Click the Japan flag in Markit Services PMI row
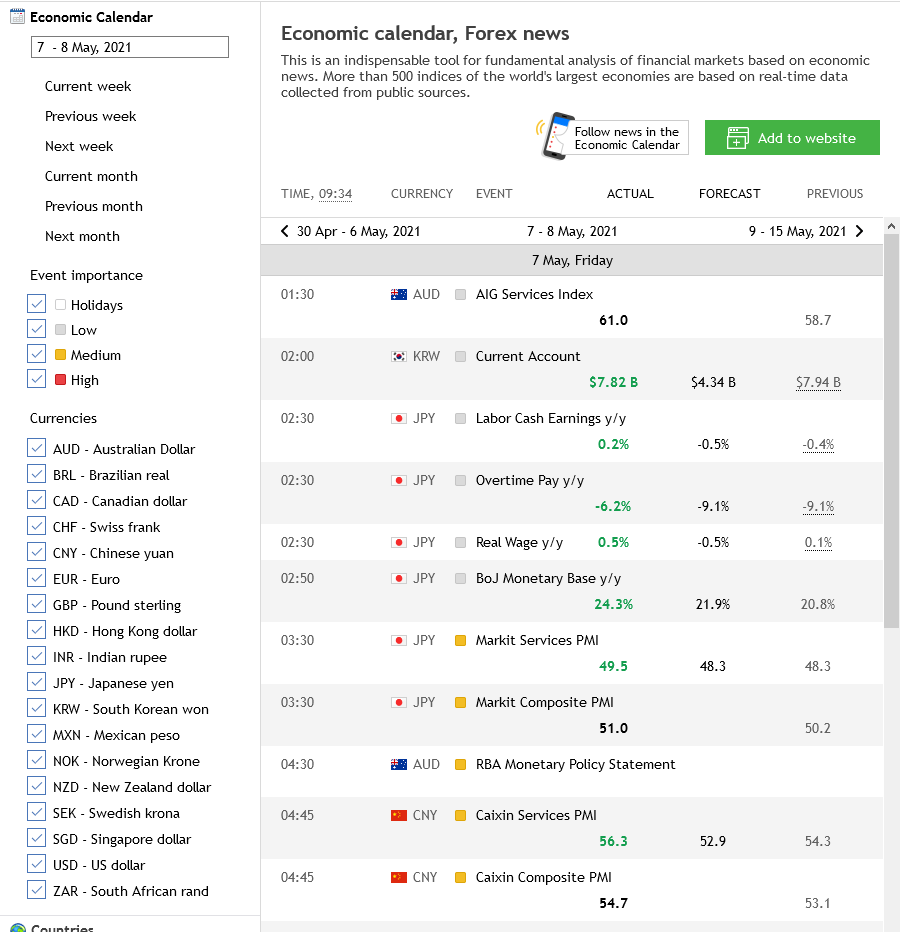This screenshot has width=900, height=932. click(399, 640)
